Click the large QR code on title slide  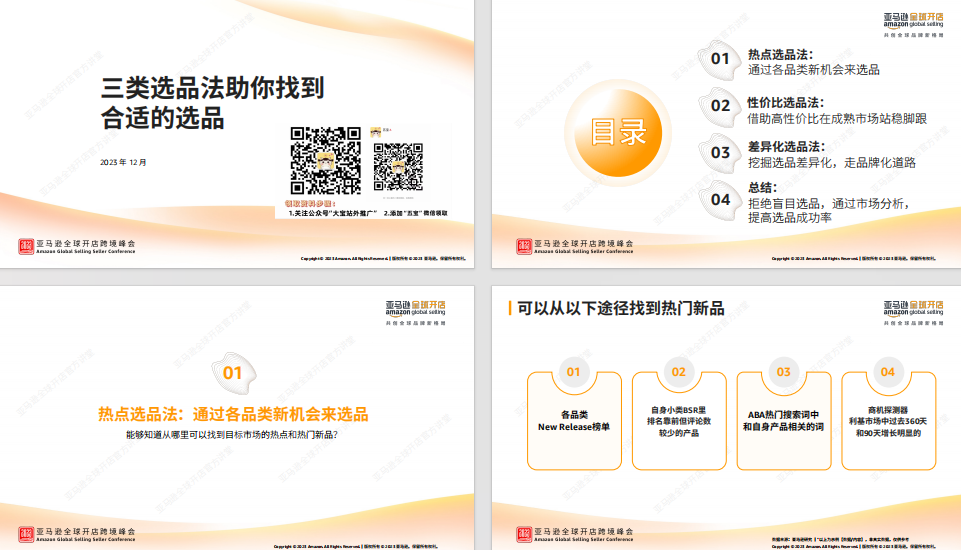325,161
